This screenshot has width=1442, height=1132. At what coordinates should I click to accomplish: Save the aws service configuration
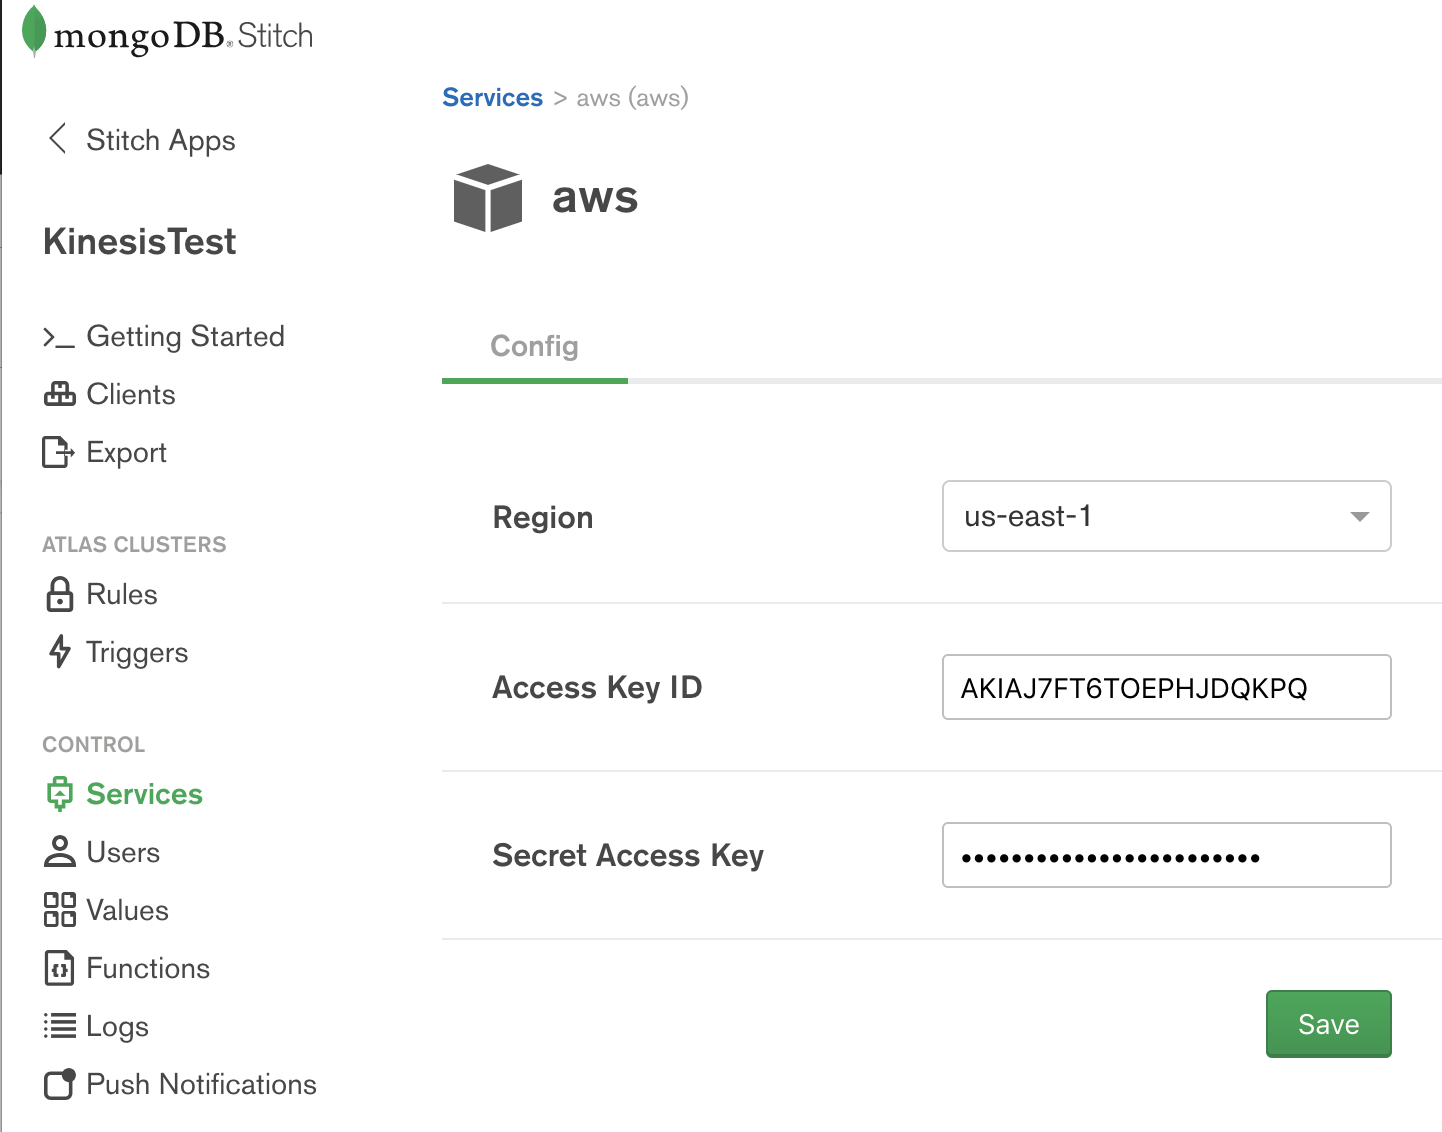coord(1328,1024)
